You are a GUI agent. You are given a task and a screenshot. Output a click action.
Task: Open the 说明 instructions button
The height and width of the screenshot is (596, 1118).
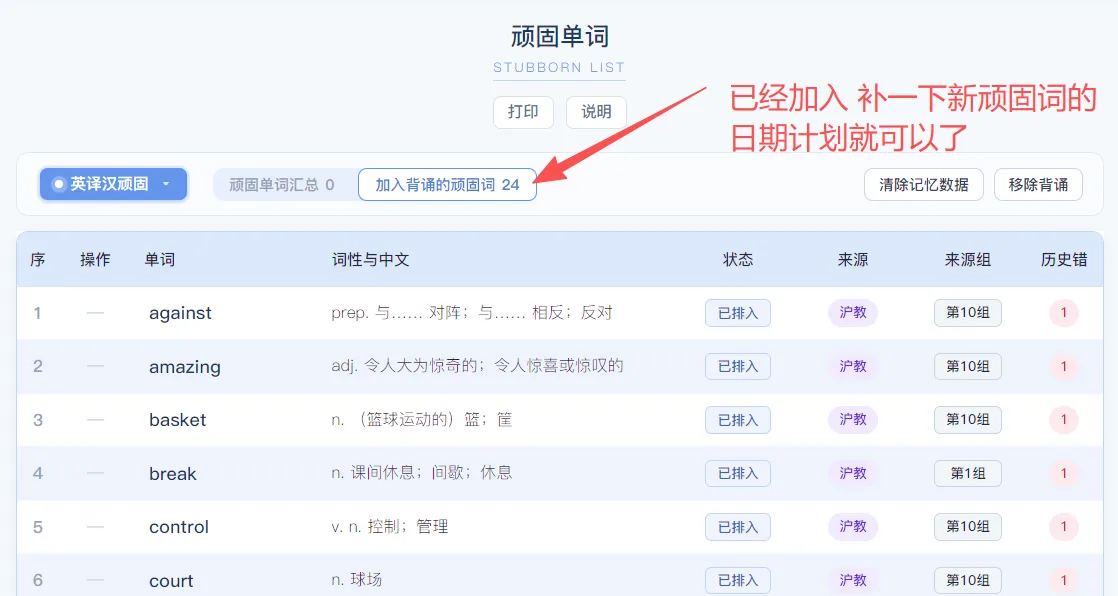tap(596, 112)
